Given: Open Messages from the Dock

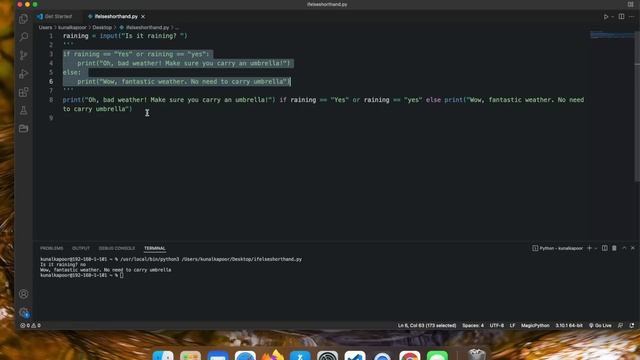Looking at the screenshot, I should [x=437, y=356].
